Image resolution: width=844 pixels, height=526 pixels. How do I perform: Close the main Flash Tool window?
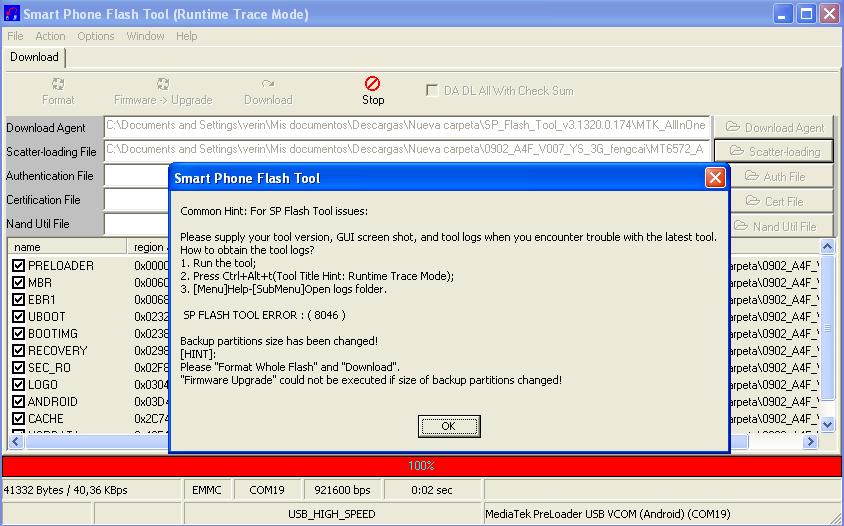pyautogui.click(x=829, y=14)
